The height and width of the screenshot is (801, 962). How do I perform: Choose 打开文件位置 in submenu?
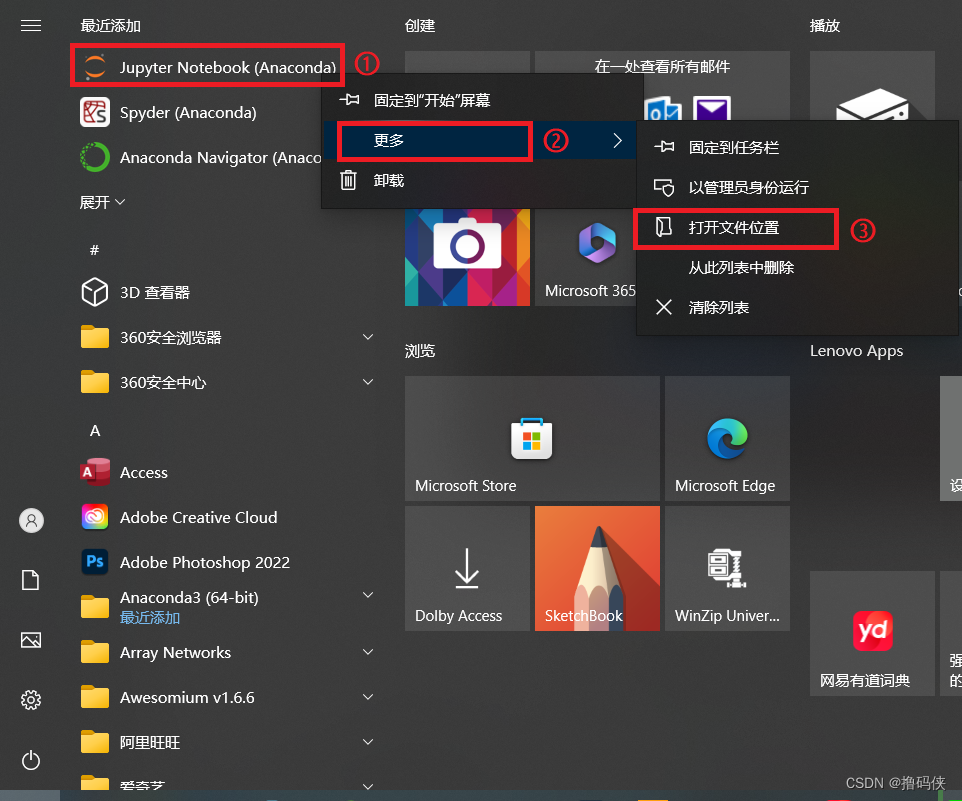797,228
